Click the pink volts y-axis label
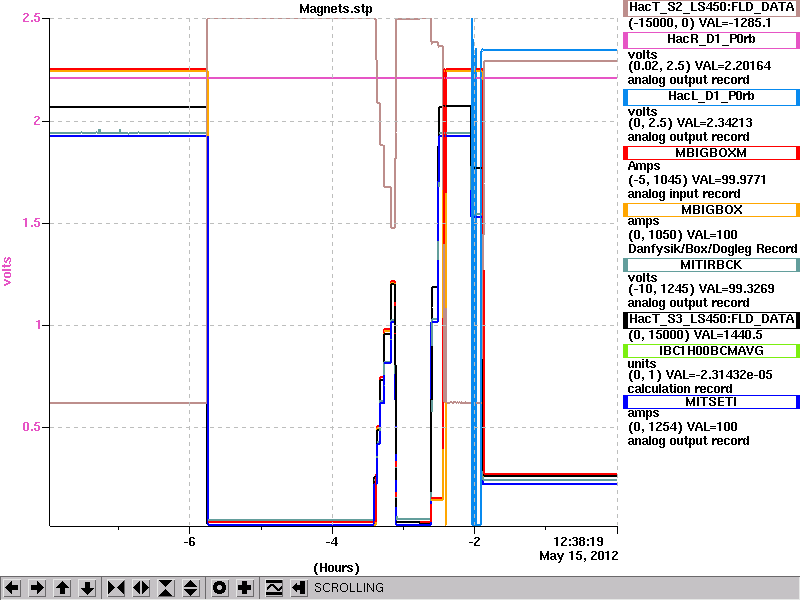800x600 pixels. [7, 271]
